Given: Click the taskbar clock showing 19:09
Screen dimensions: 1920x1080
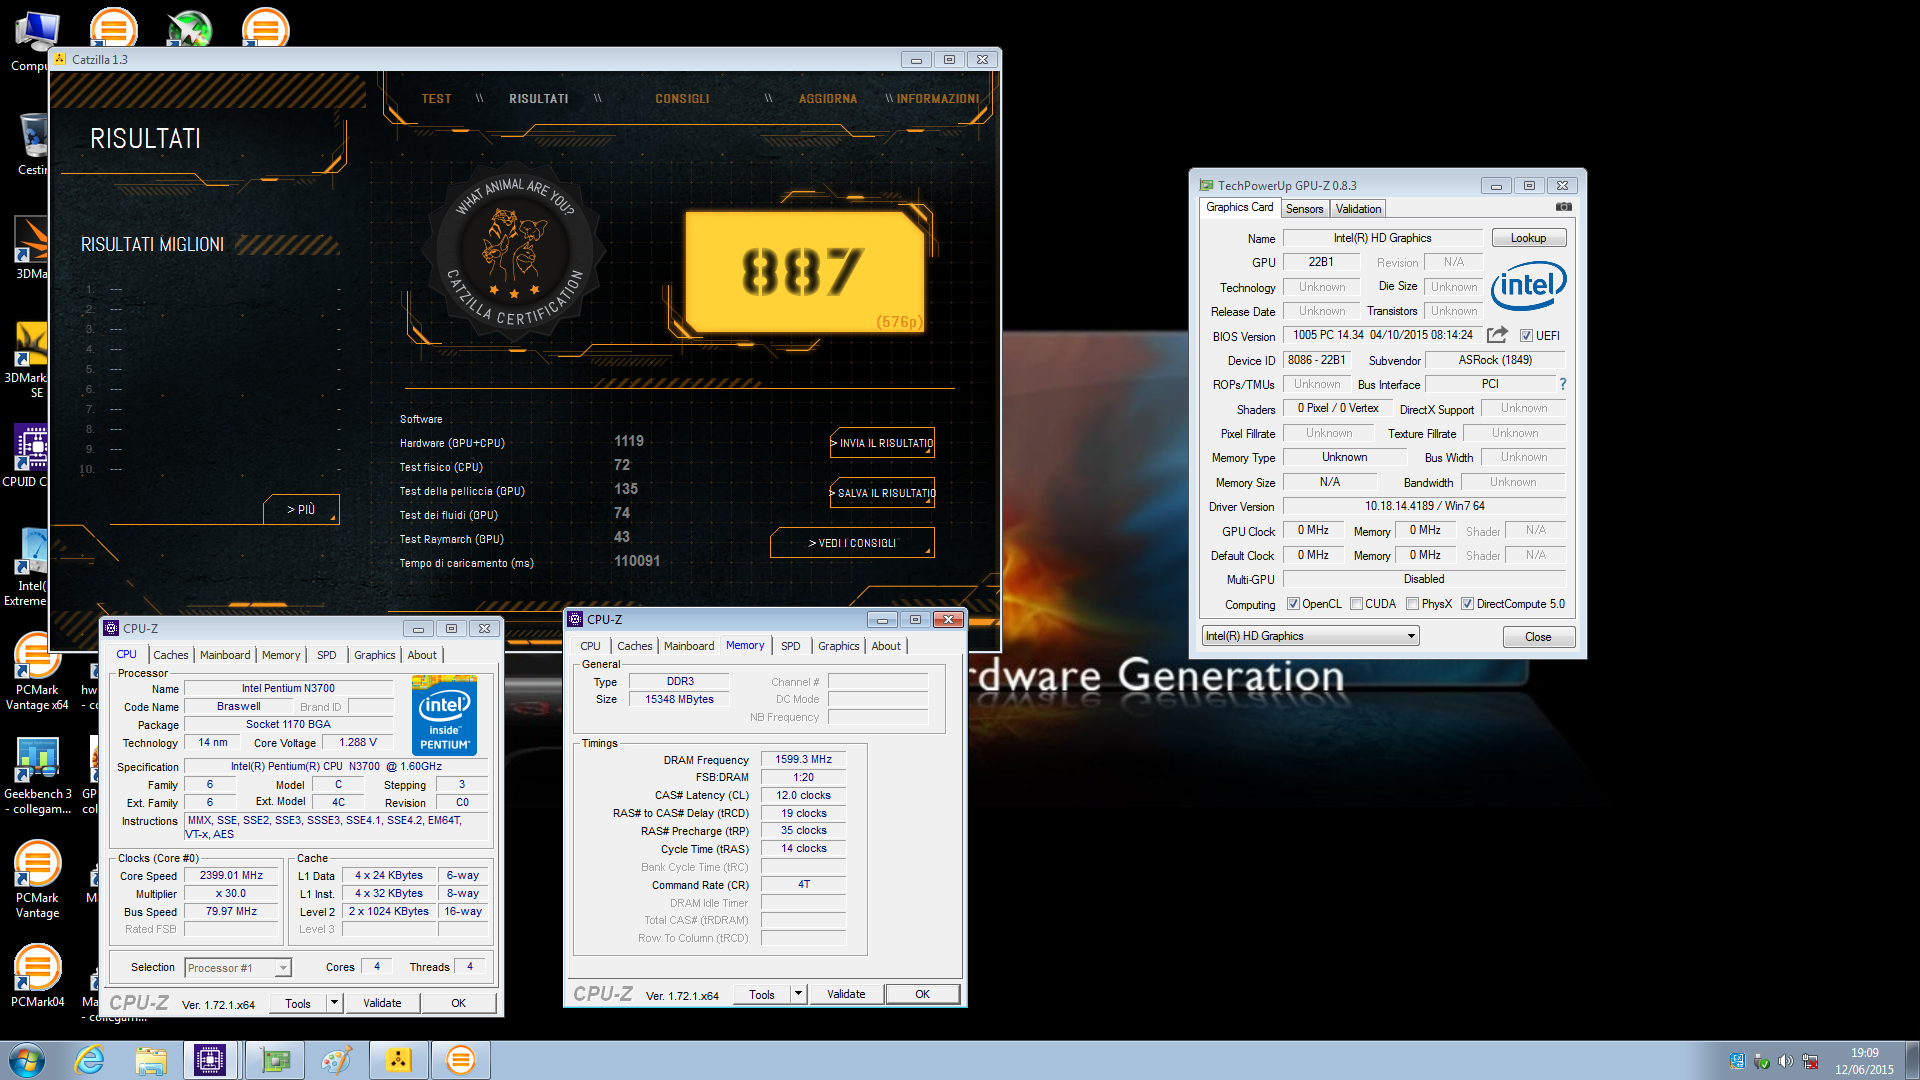Looking at the screenshot, I should (x=1864, y=1061).
